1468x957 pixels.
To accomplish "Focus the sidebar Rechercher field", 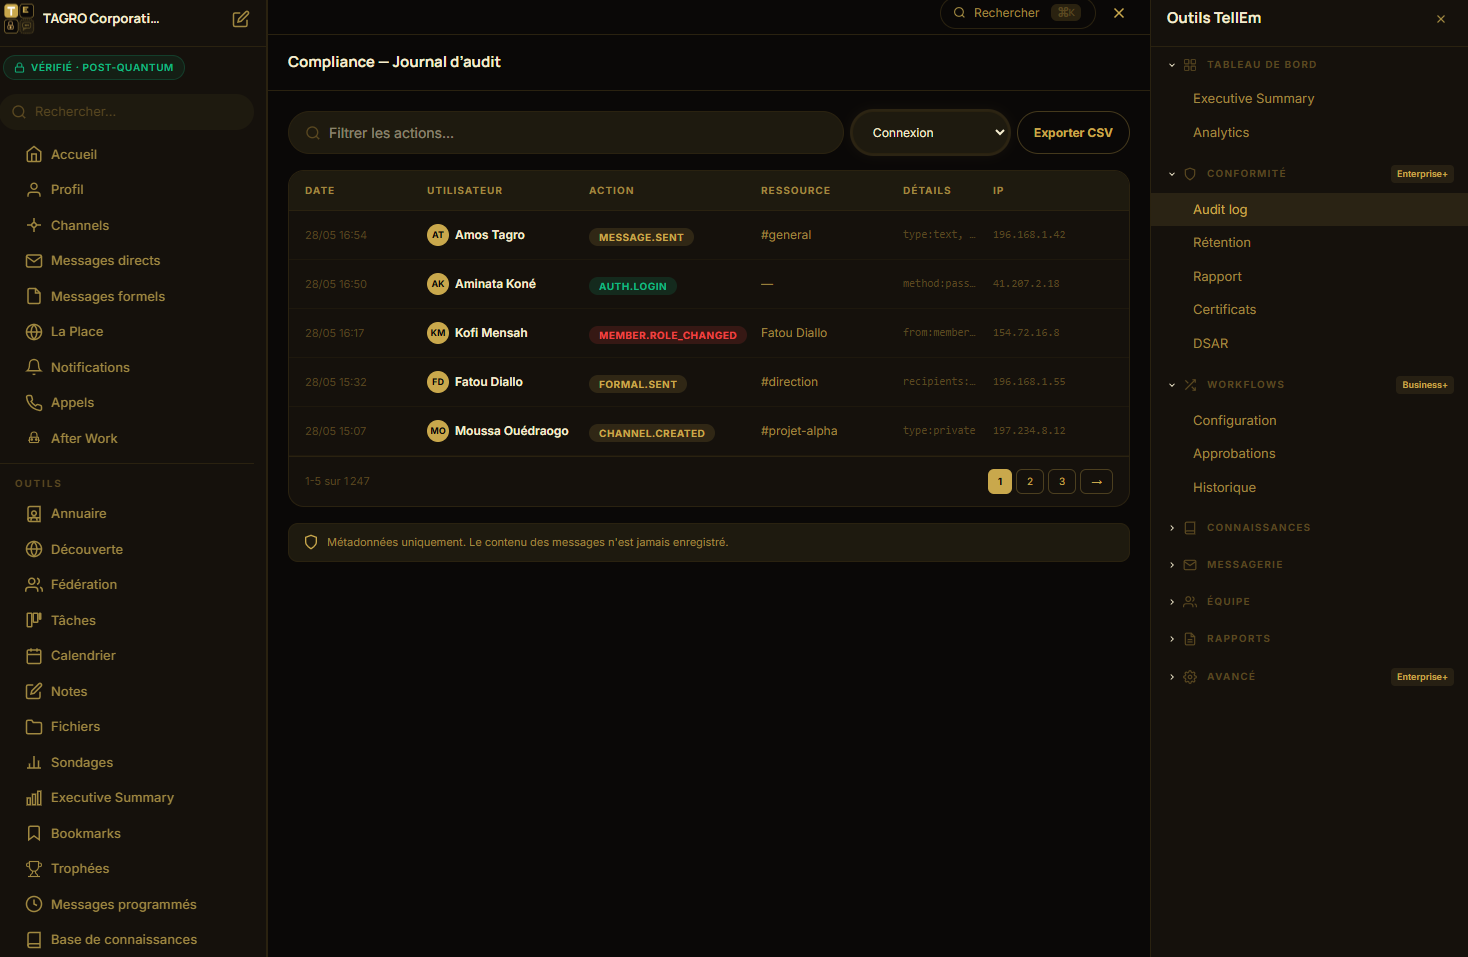I will coord(127,111).
